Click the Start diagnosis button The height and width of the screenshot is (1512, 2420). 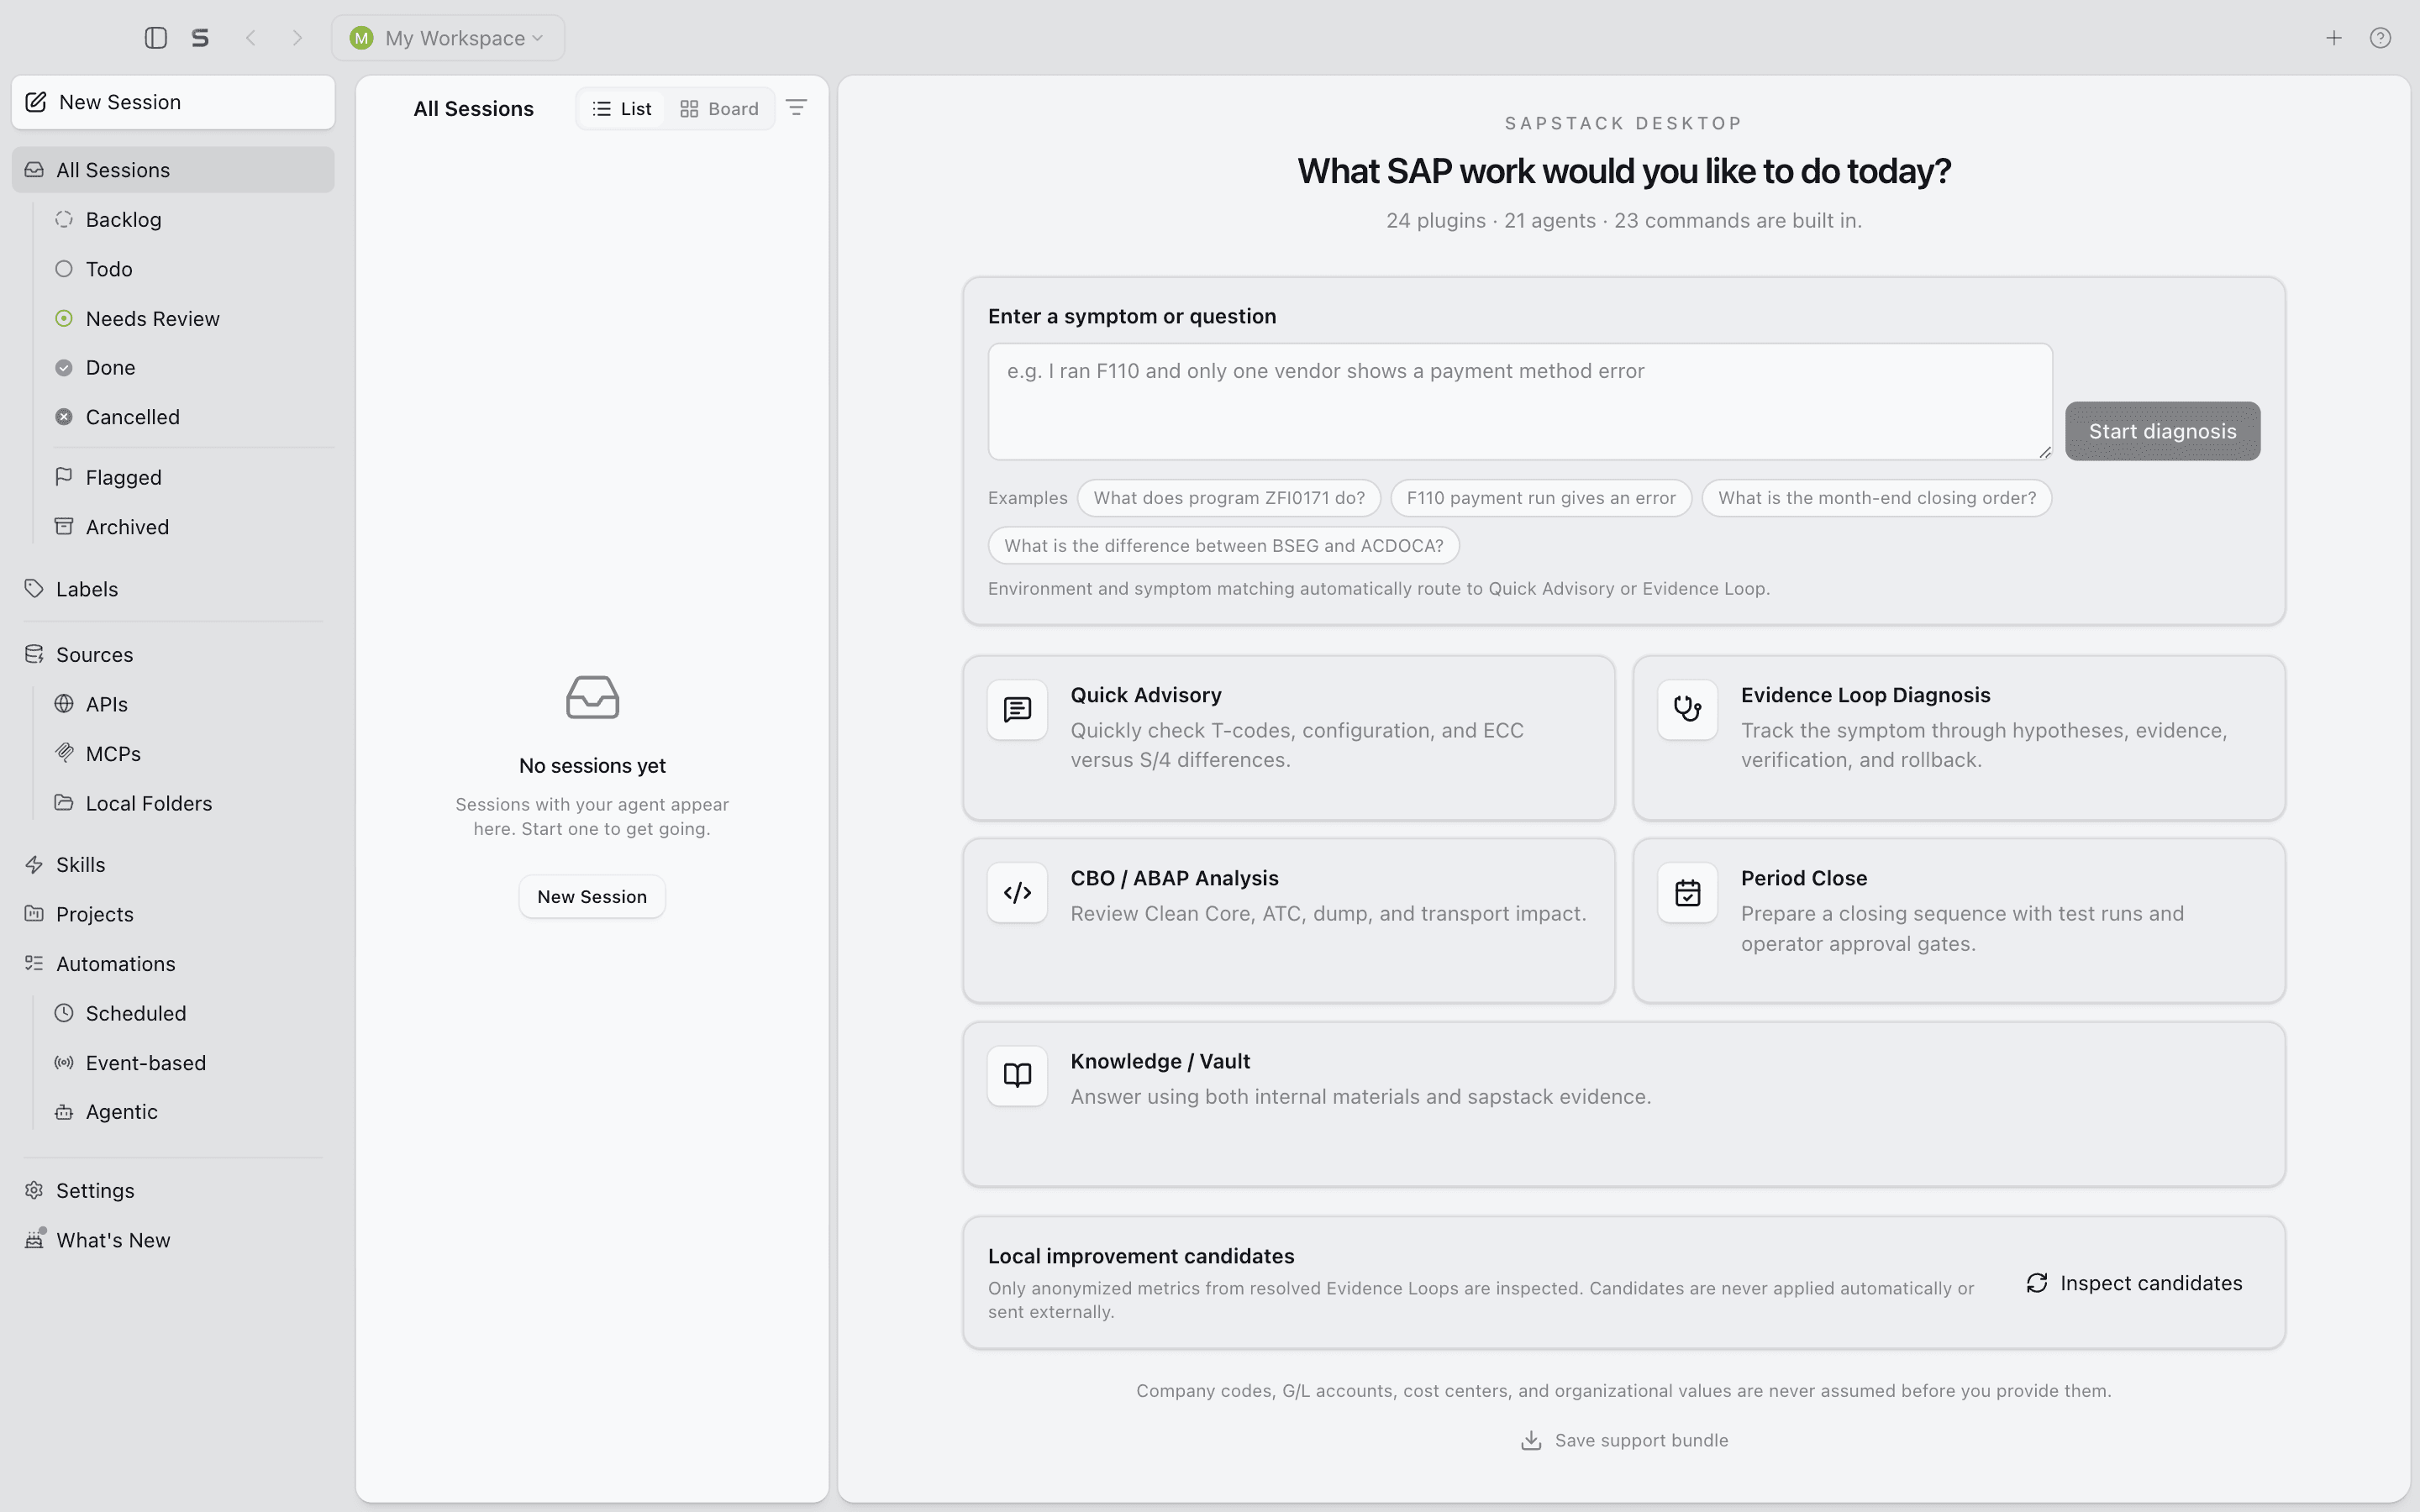pyautogui.click(x=2162, y=431)
